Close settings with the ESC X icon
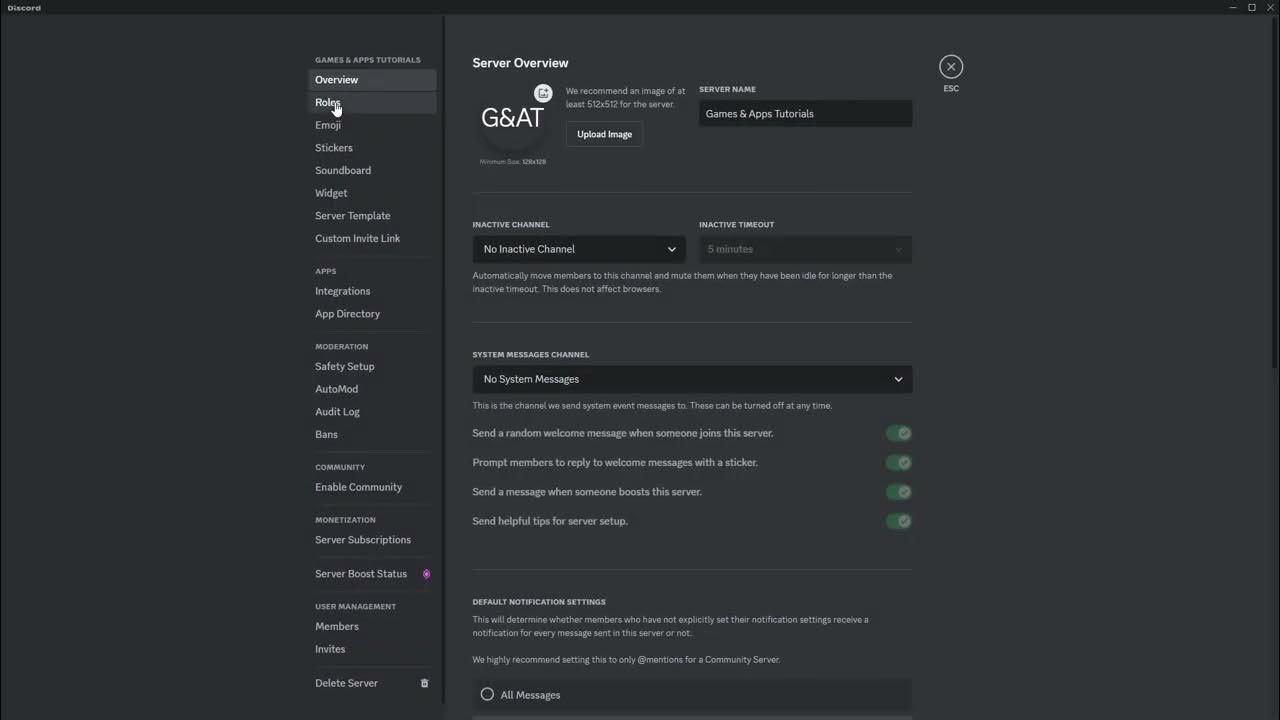The image size is (1280, 720). (x=951, y=67)
